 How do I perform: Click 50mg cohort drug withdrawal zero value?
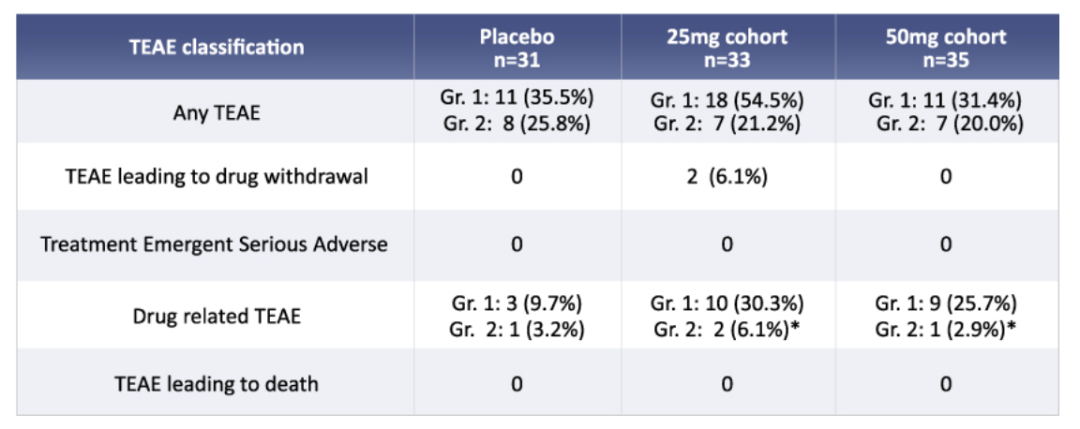[x=945, y=177]
